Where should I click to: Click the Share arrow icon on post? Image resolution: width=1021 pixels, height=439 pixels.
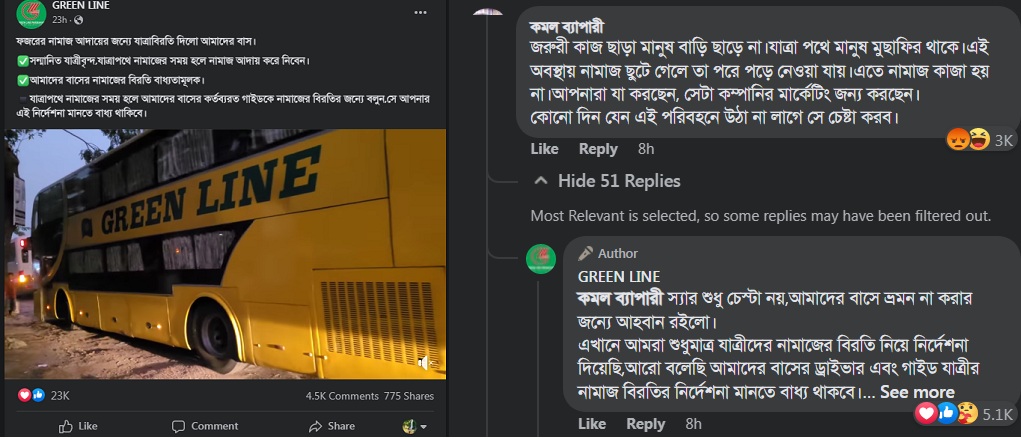[x=308, y=426]
